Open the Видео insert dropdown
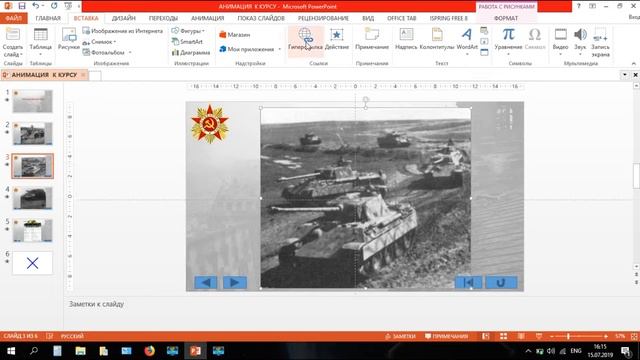The height and width of the screenshot is (360, 640). click(560, 42)
